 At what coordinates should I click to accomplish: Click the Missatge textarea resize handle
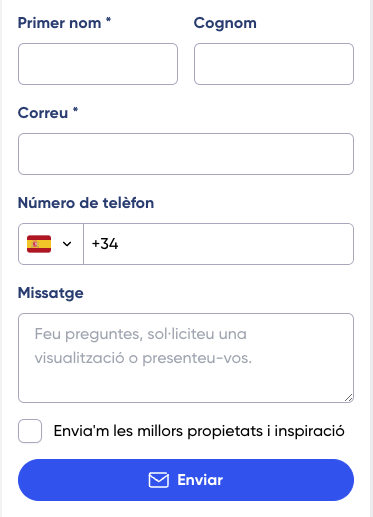[349, 397]
